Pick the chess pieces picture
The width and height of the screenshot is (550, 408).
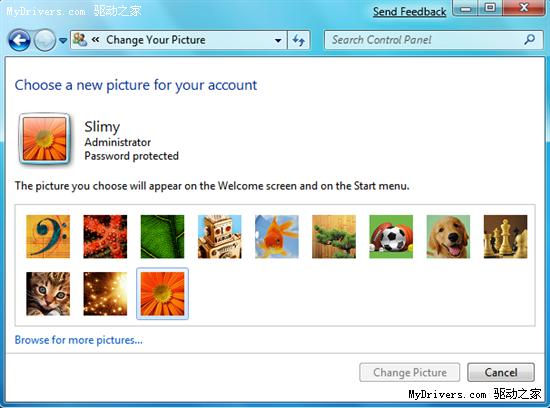pos(505,236)
